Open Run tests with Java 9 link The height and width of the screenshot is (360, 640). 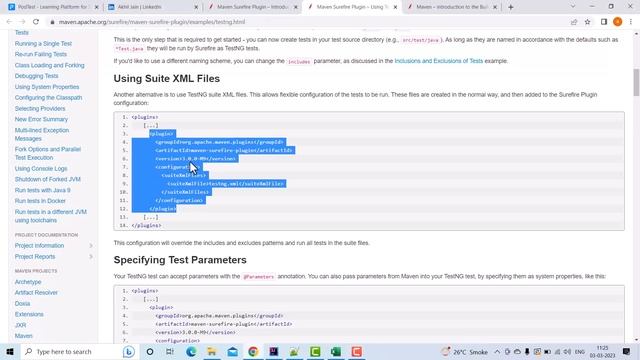click(x=42, y=190)
